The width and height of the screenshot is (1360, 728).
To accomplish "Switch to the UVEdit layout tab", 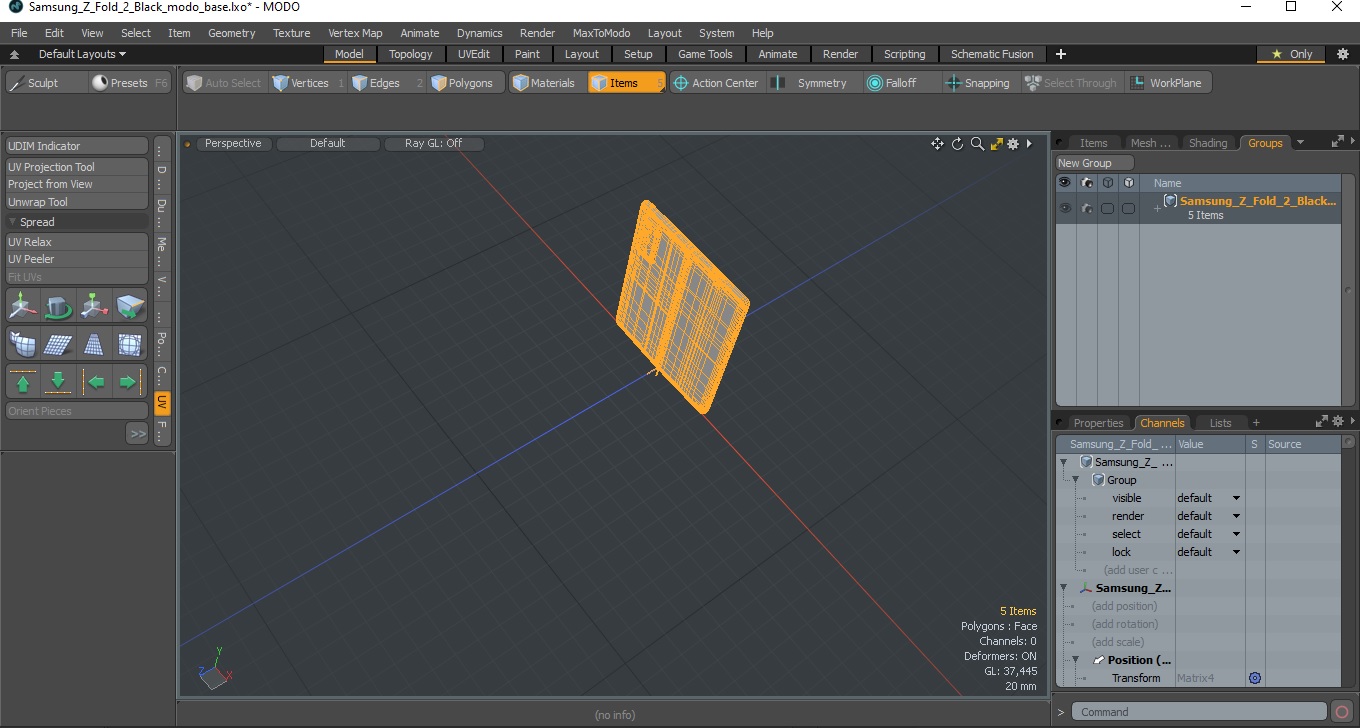I will pos(474,54).
